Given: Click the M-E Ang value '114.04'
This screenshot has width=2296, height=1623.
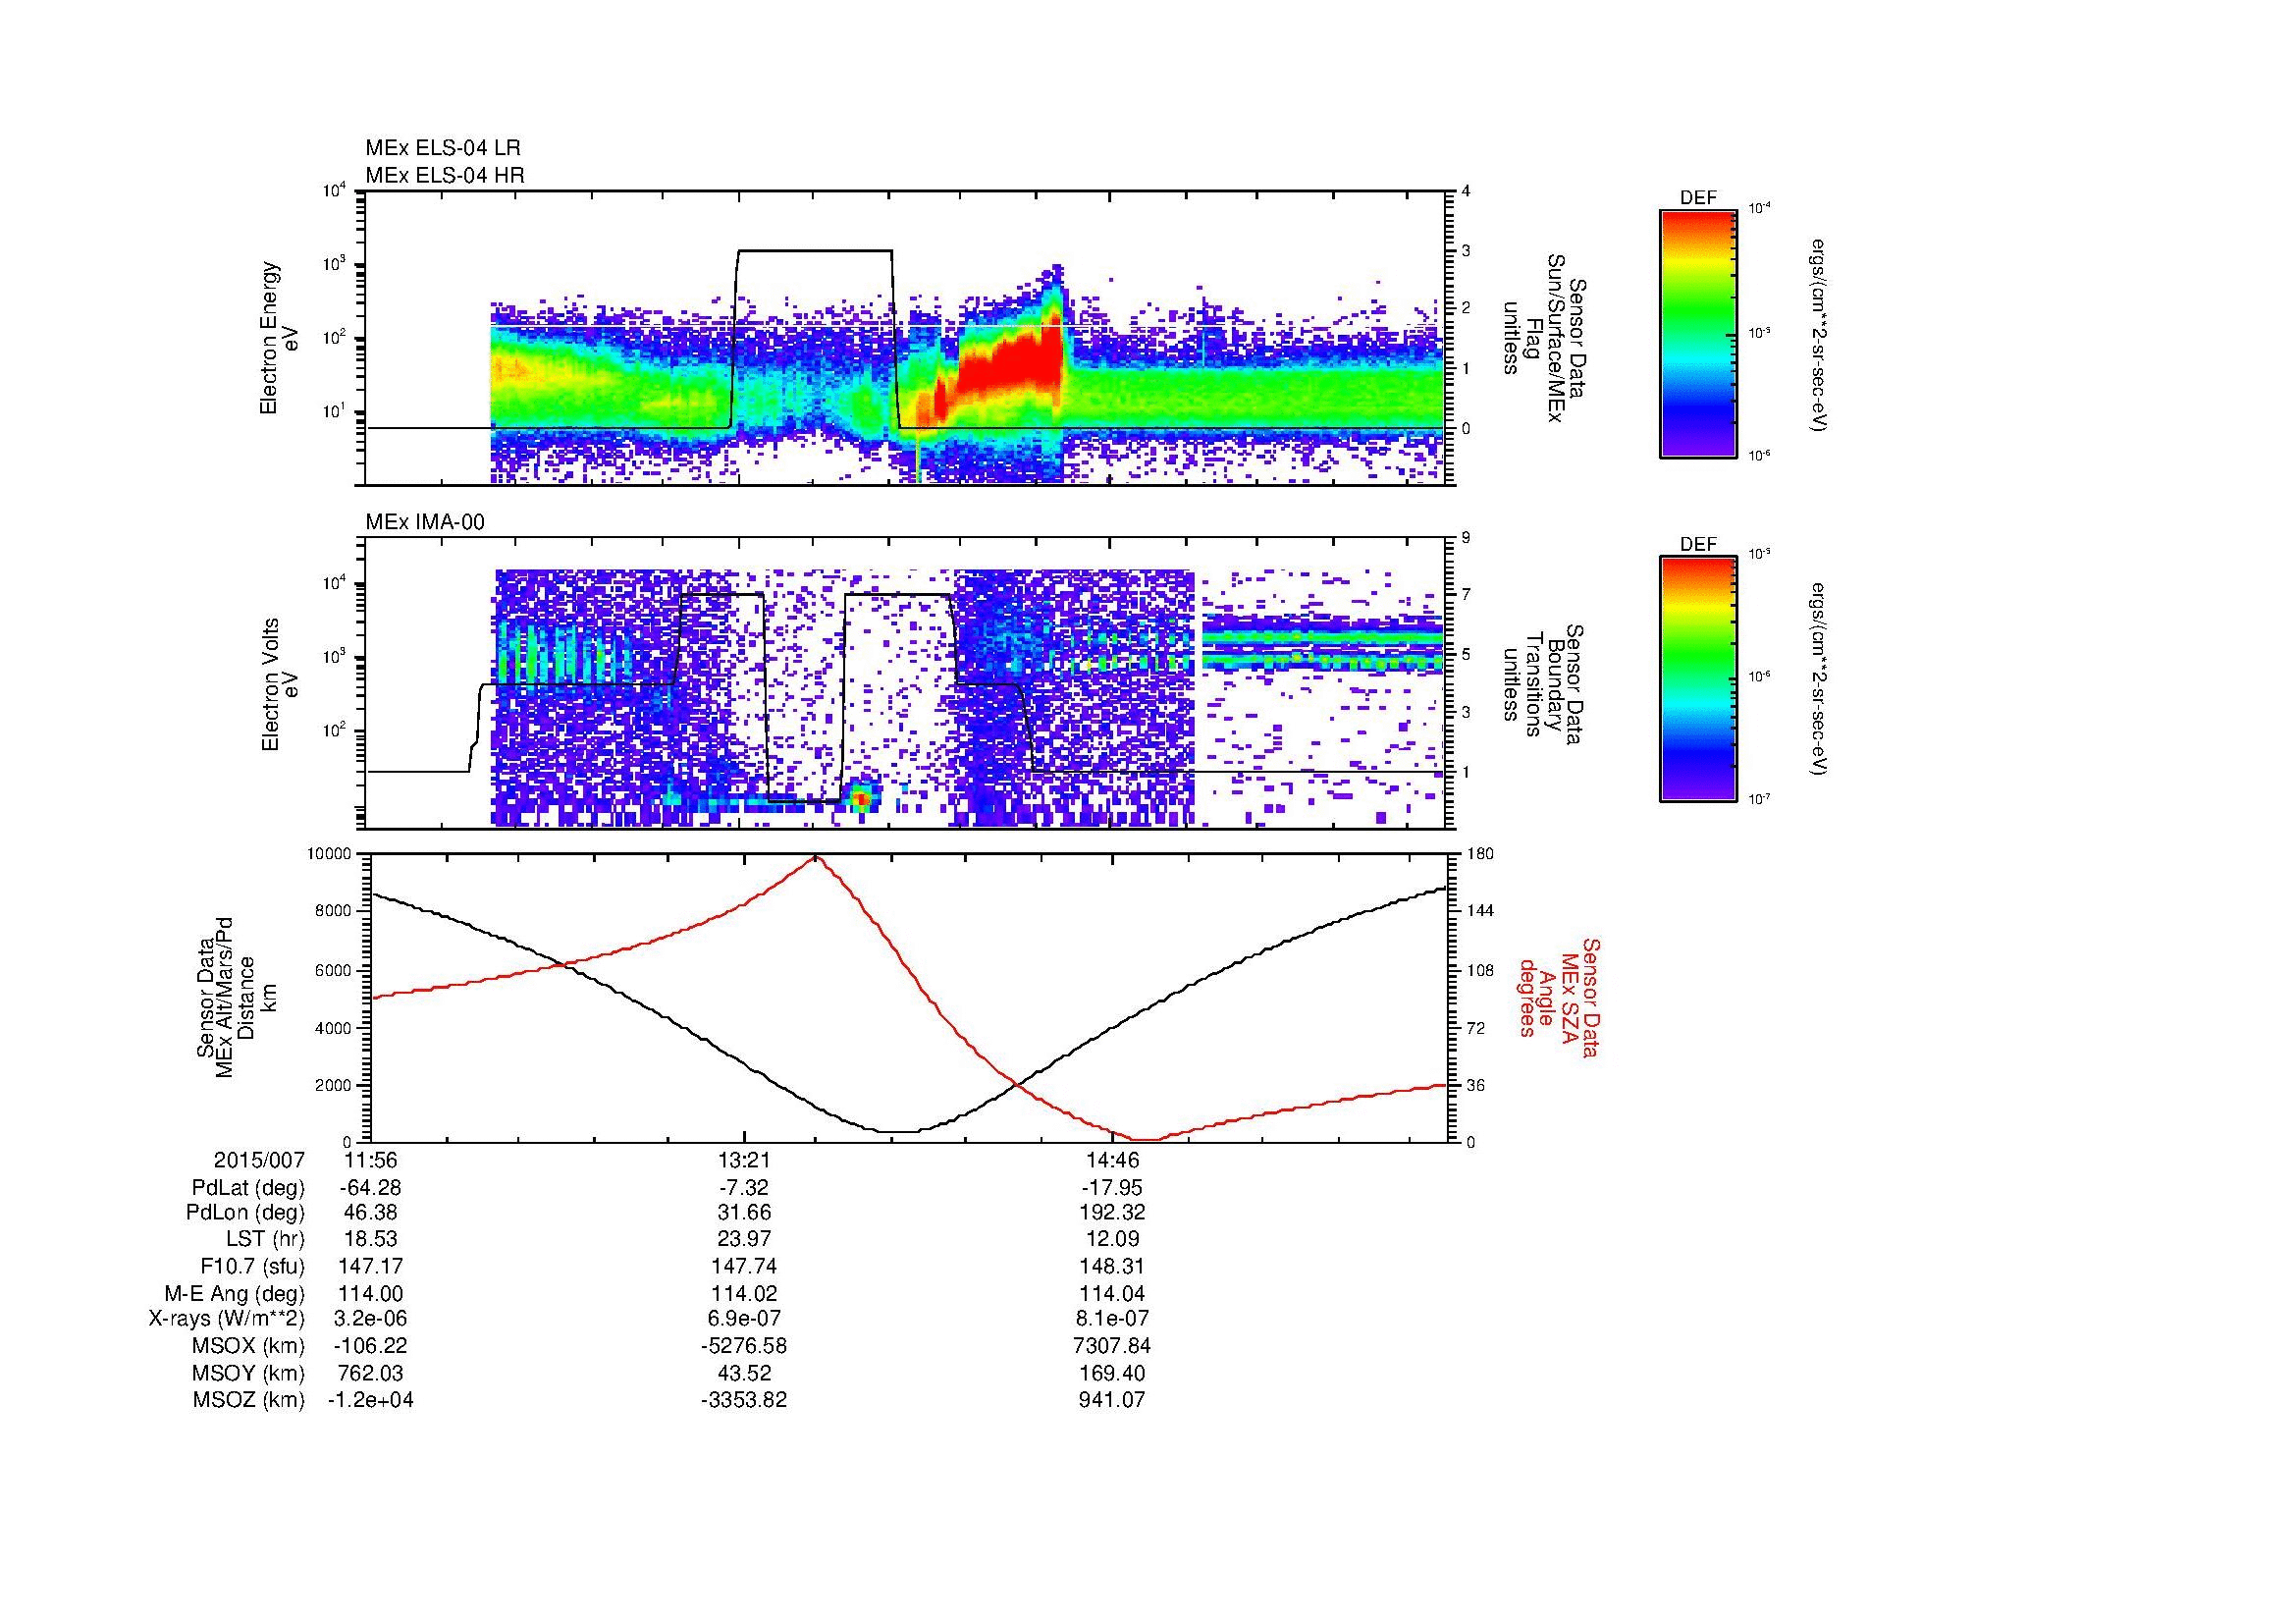Looking at the screenshot, I should coord(1112,1293).
